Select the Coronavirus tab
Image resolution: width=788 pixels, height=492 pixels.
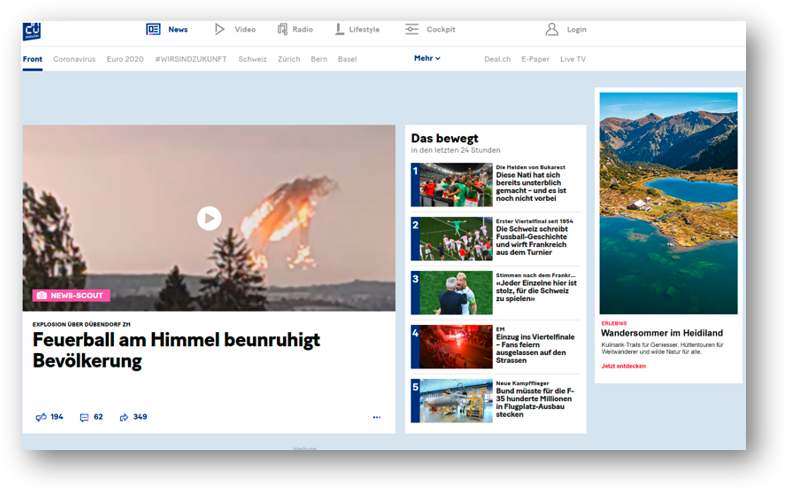pos(74,59)
